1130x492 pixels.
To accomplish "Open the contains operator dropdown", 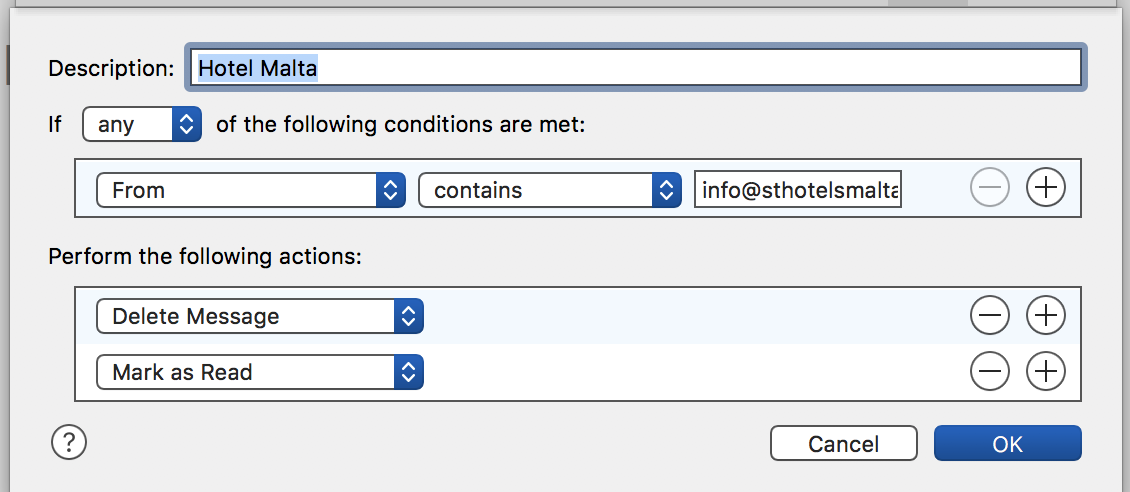I will (549, 190).
